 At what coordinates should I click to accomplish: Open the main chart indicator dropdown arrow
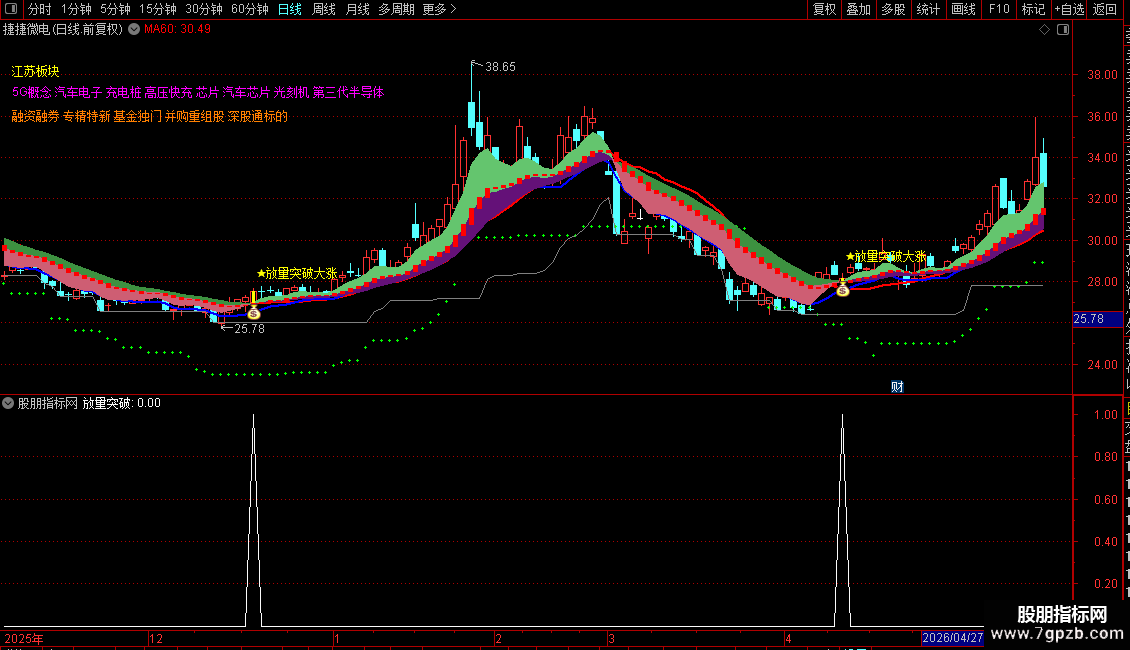click(134, 30)
